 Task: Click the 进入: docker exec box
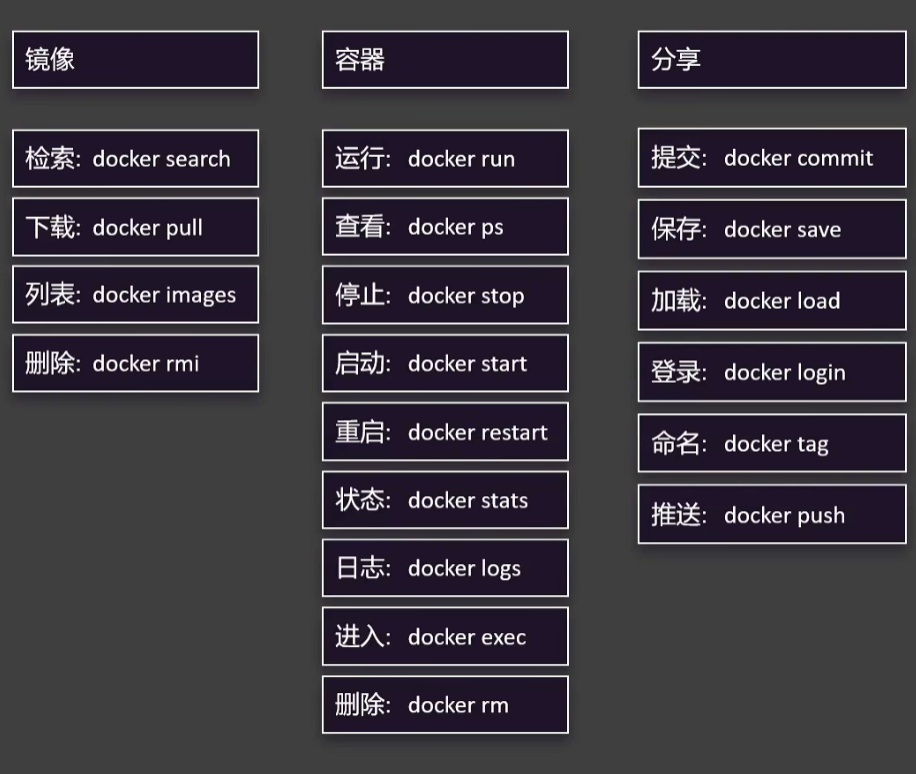pos(445,636)
